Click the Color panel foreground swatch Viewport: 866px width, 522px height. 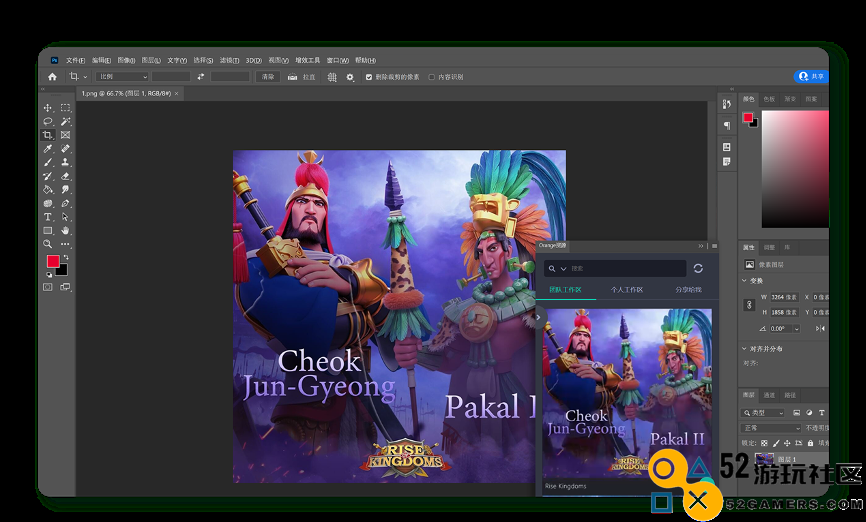[x=748, y=117]
